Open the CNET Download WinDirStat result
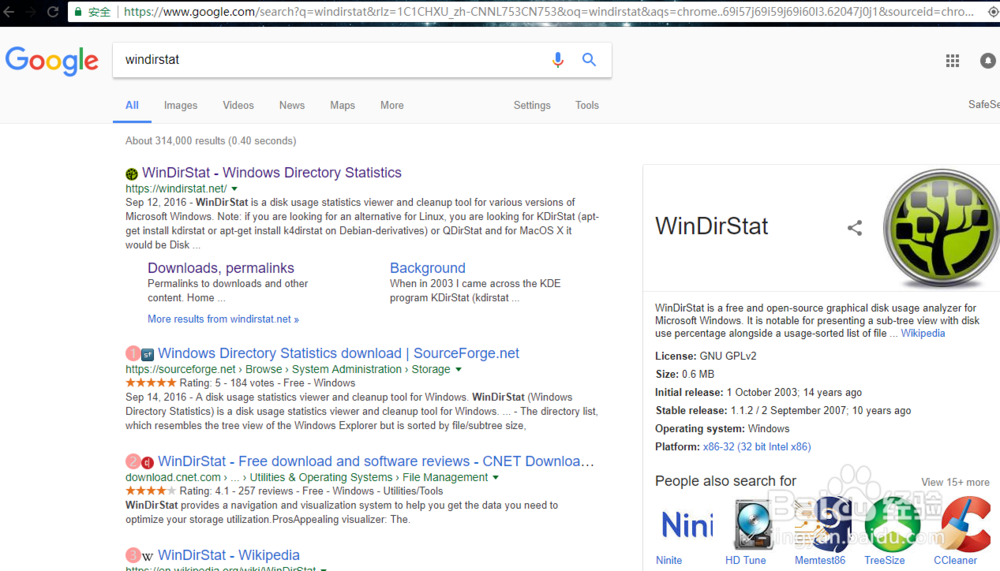 [376, 461]
